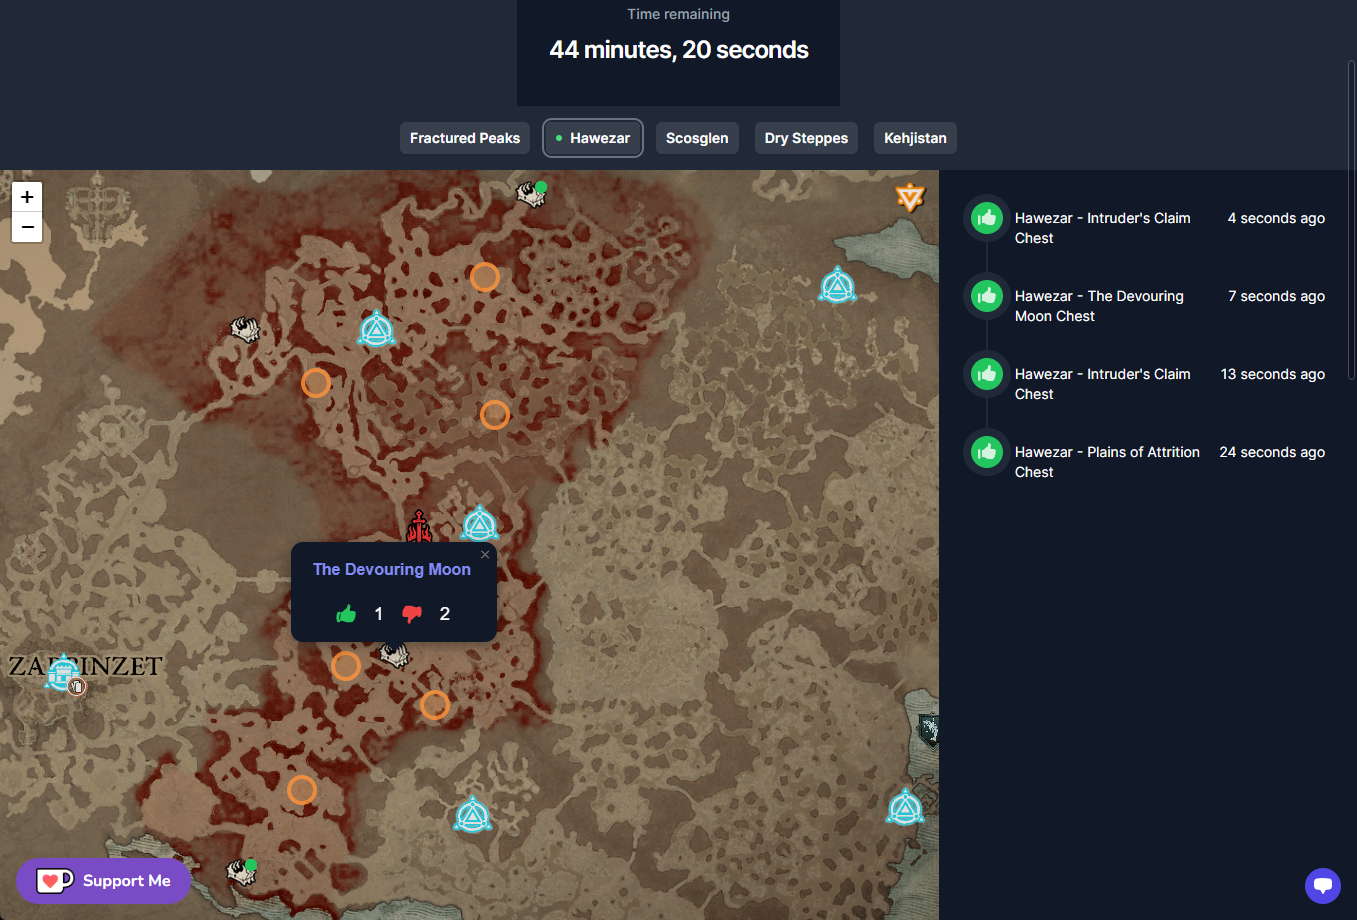
Task: Click the orange inverted triangle map marker
Action: click(910, 197)
